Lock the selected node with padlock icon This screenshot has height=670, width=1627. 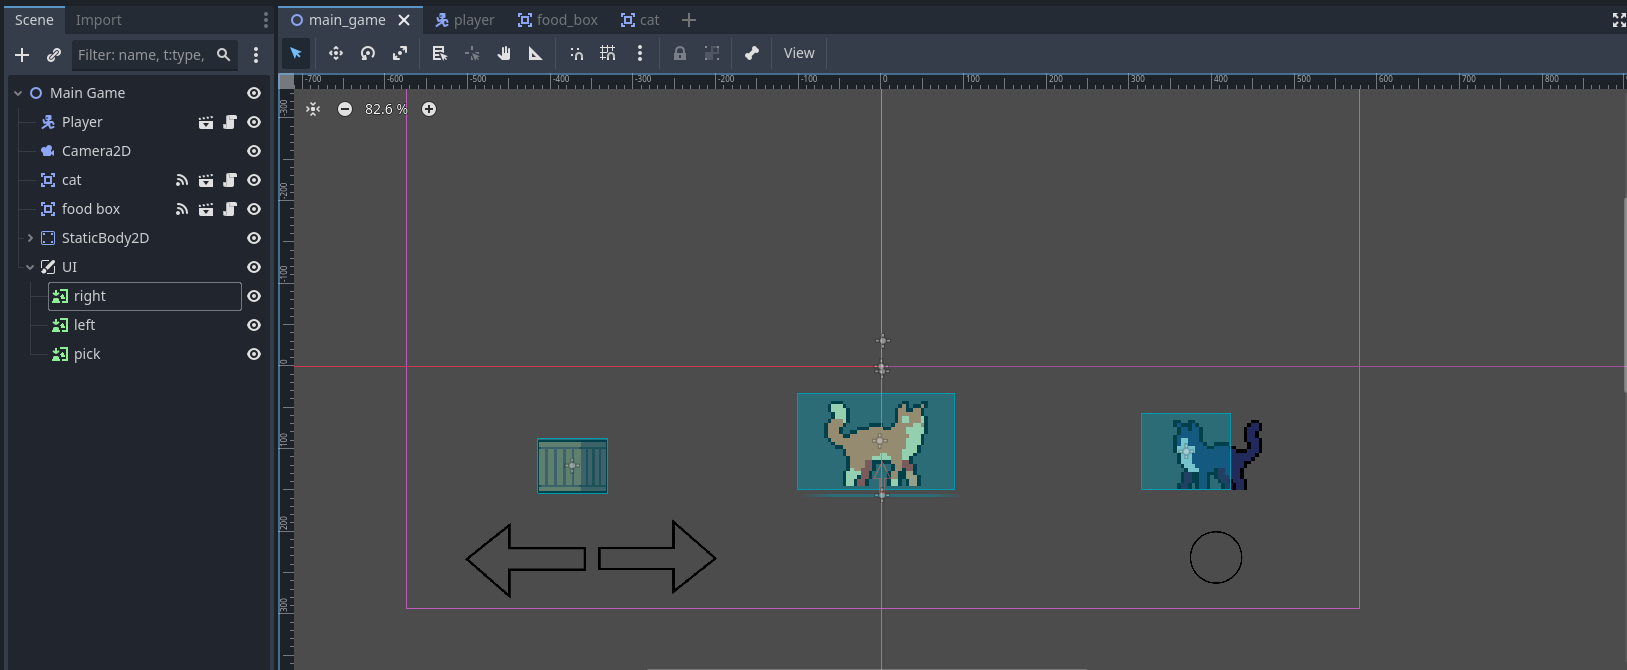(x=680, y=54)
